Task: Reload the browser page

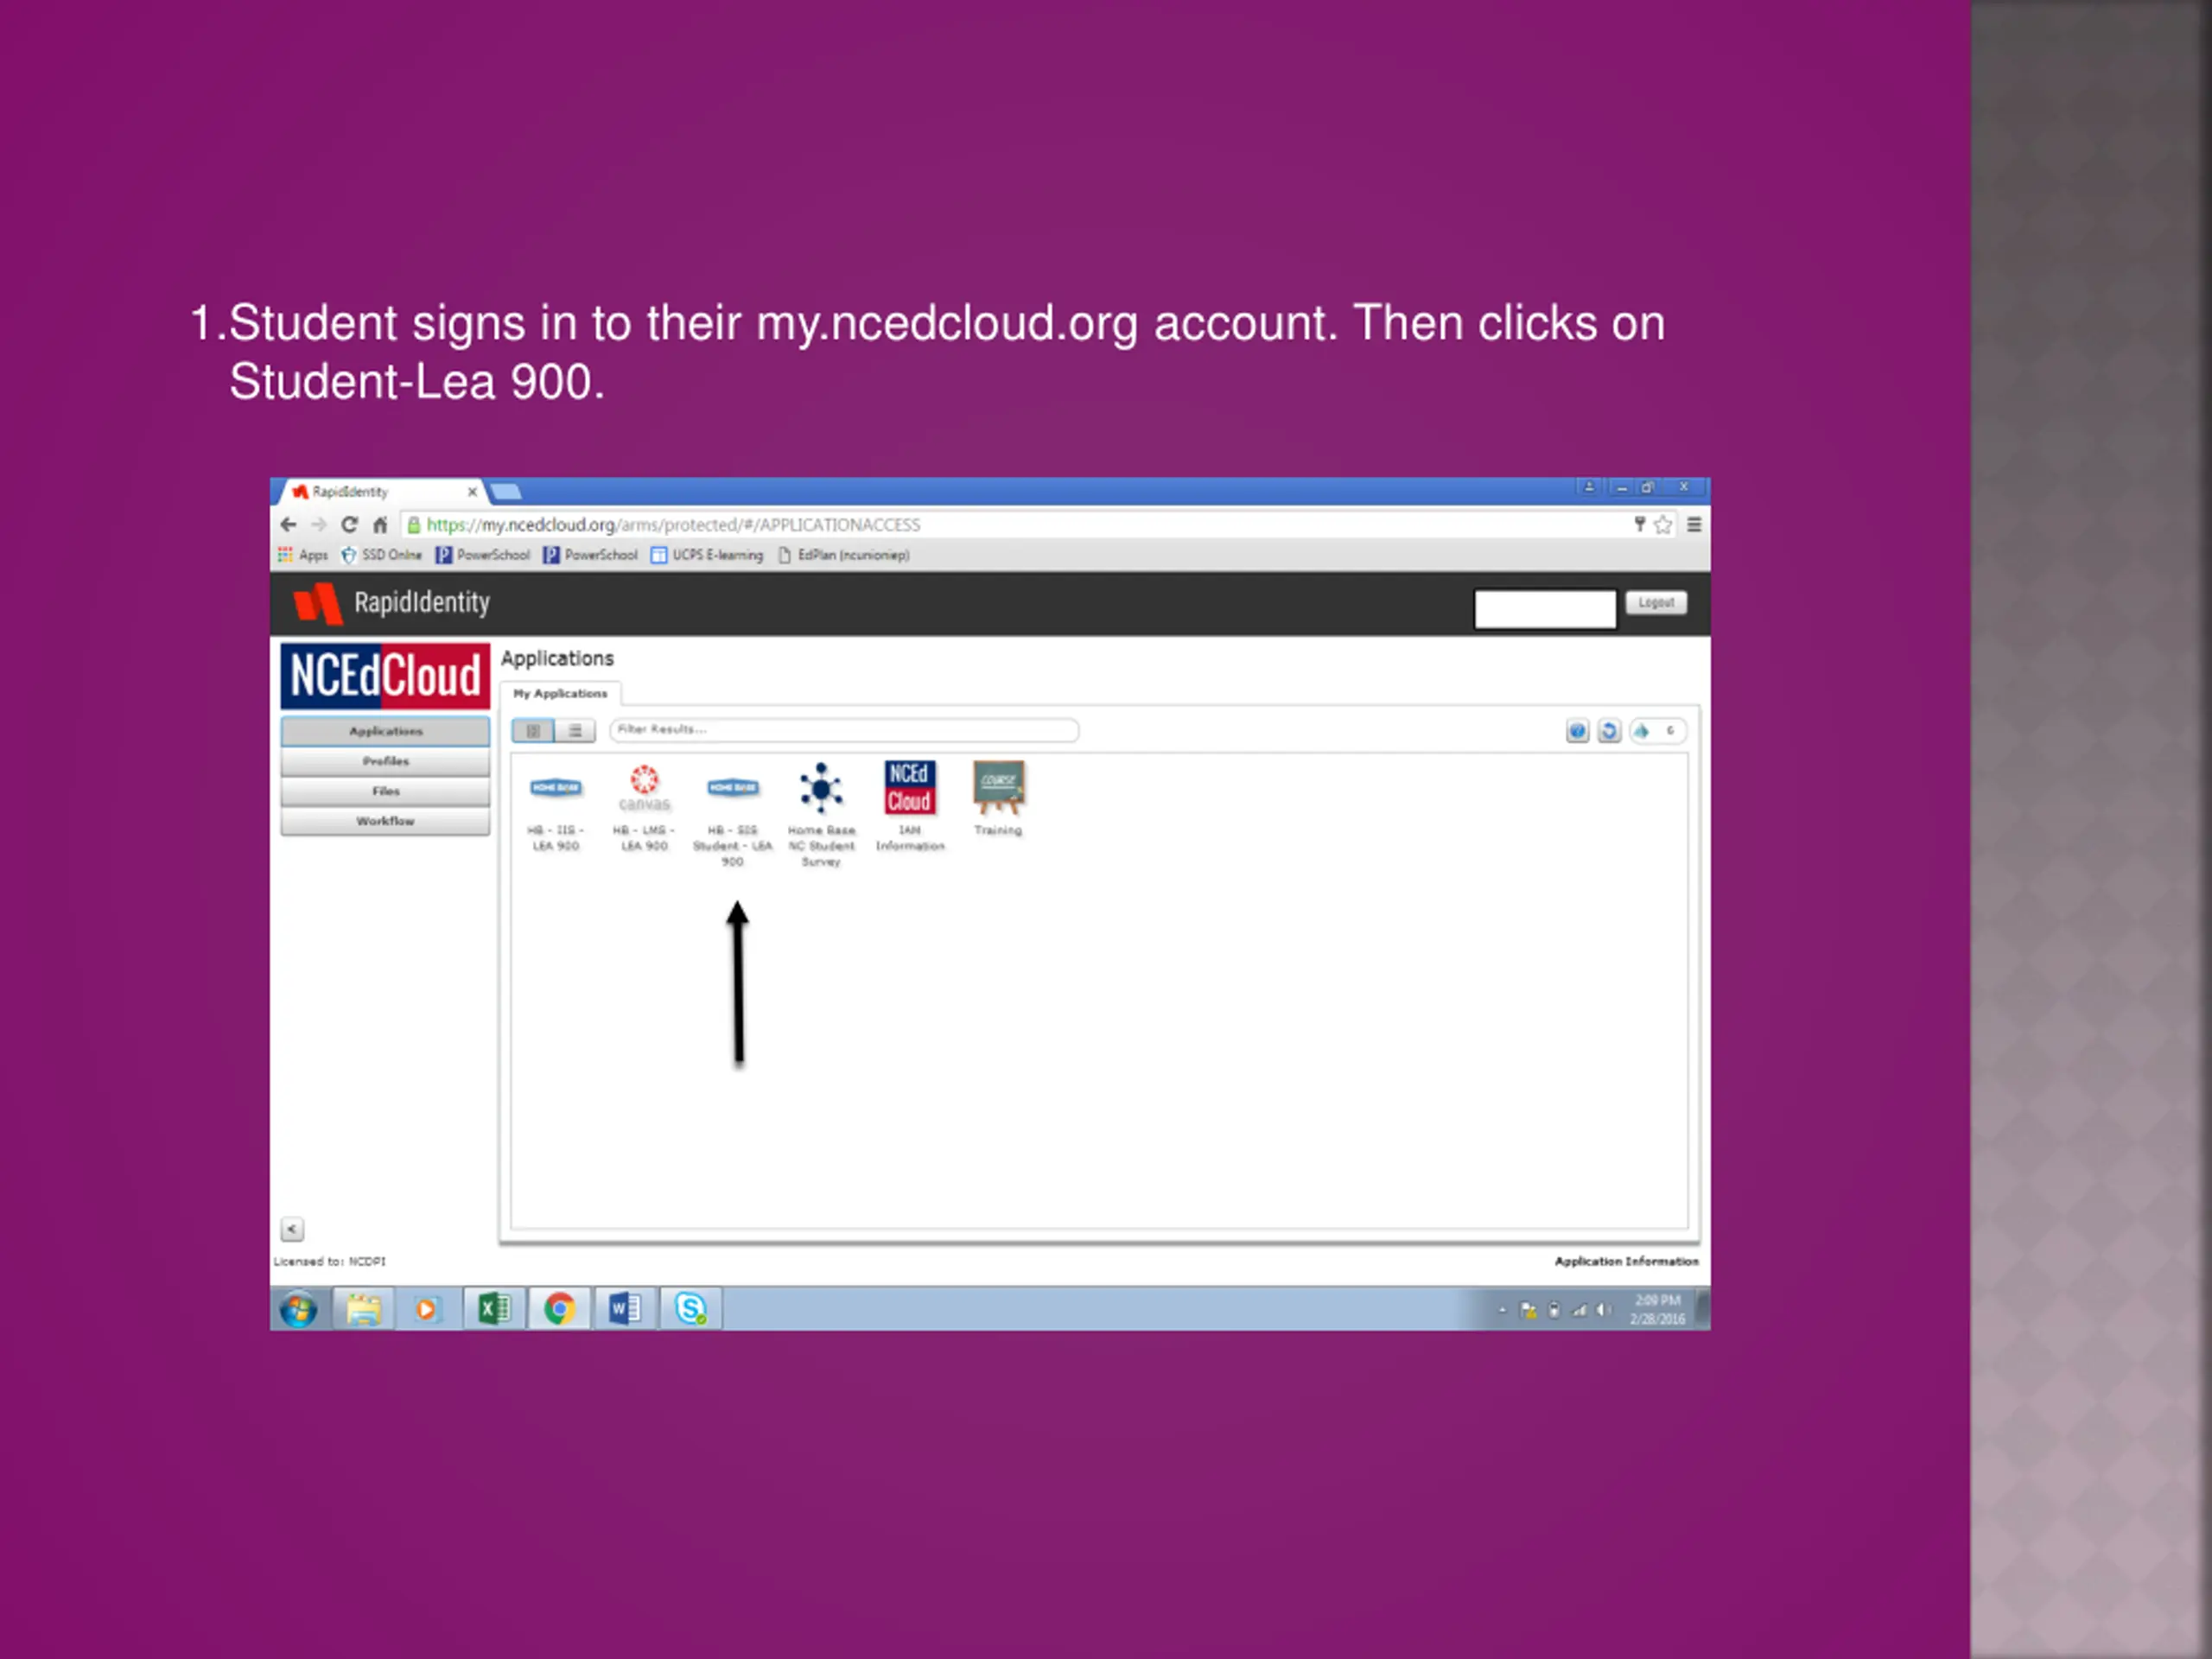Action: point(349,524)
